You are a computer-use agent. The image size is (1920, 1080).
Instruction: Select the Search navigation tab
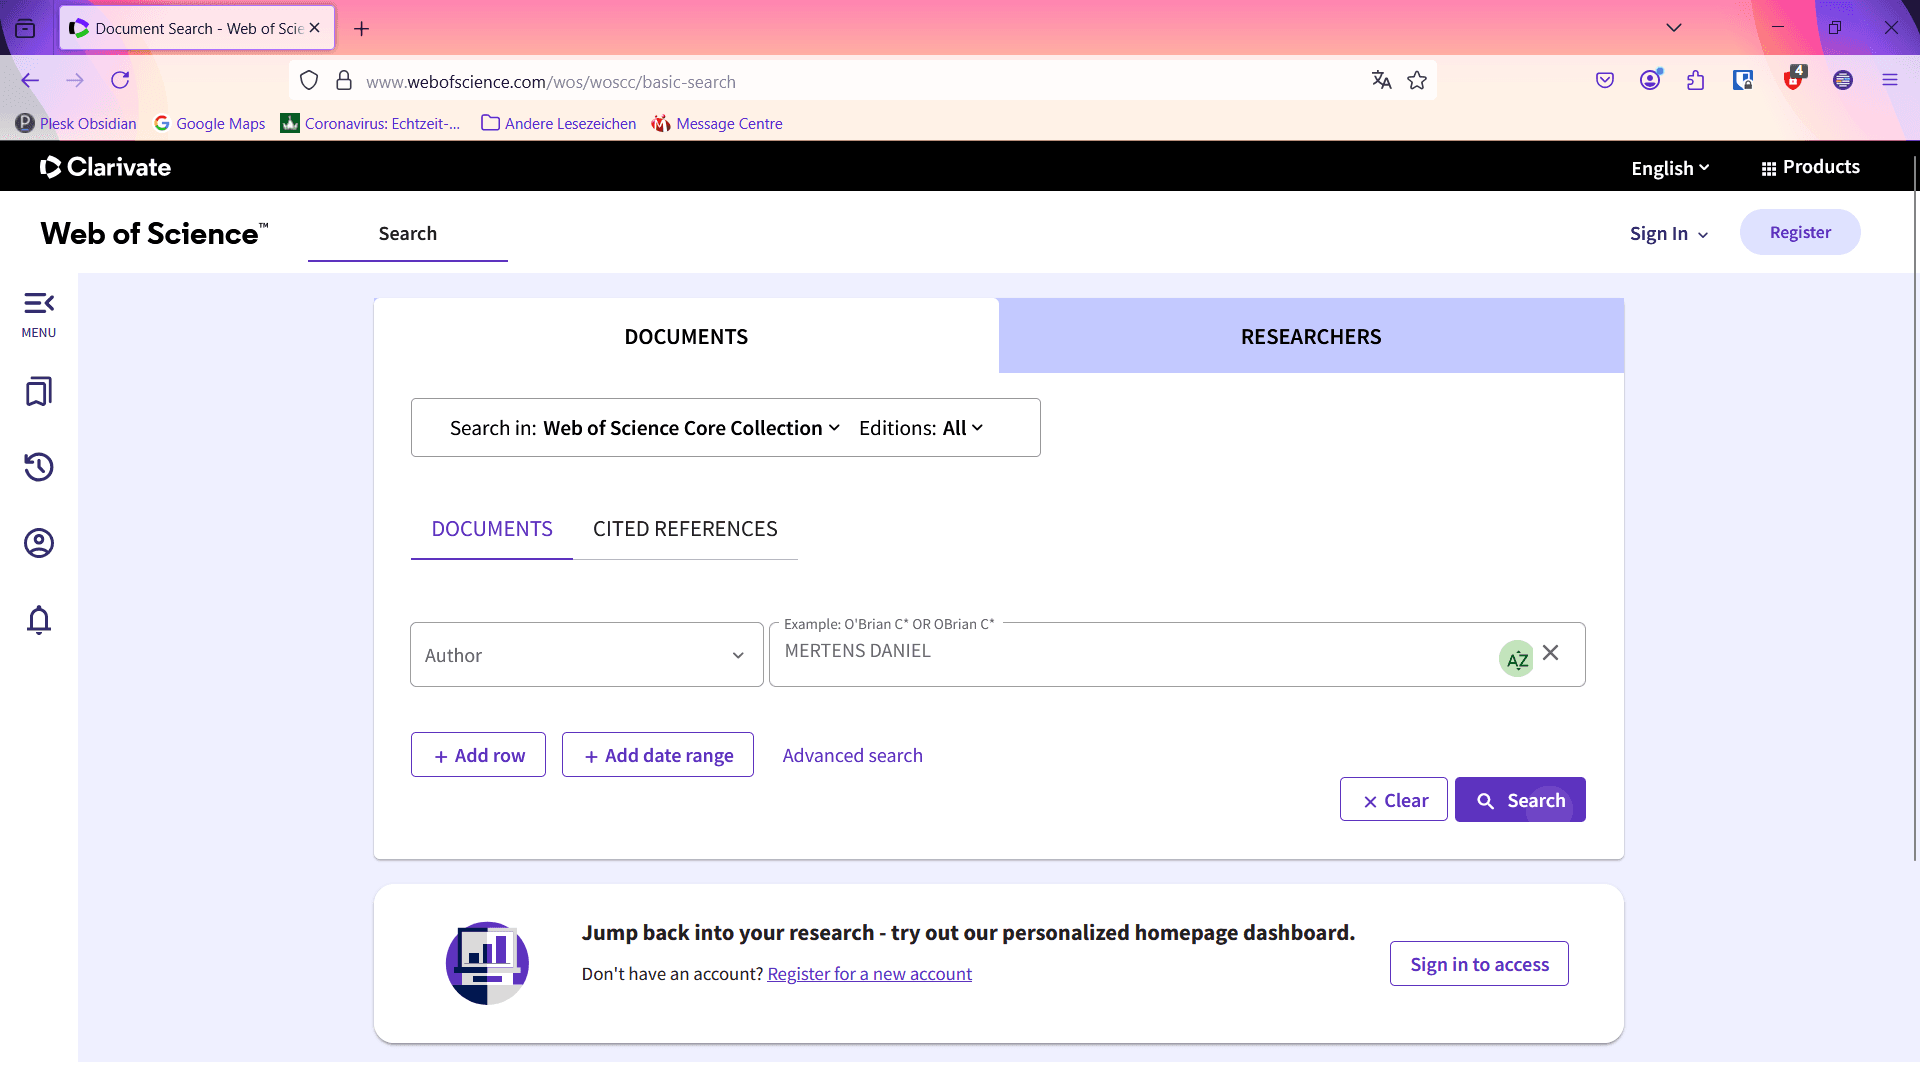(x=408, y=234)
